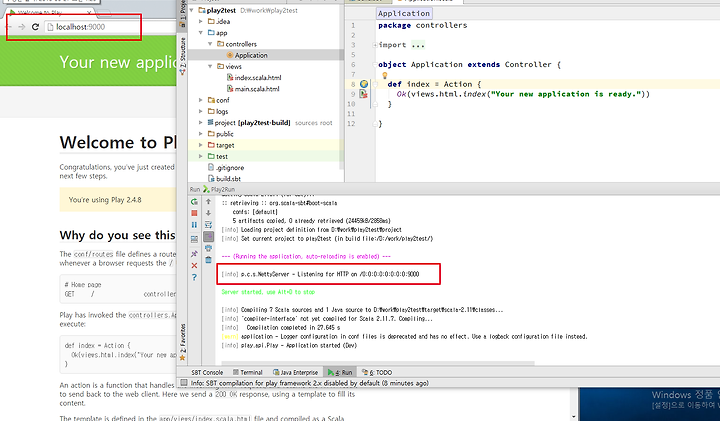The height and width of the screenshot is (421, 720).
Task: Click the template gutter icon at line 9
Action: [364, 94]
